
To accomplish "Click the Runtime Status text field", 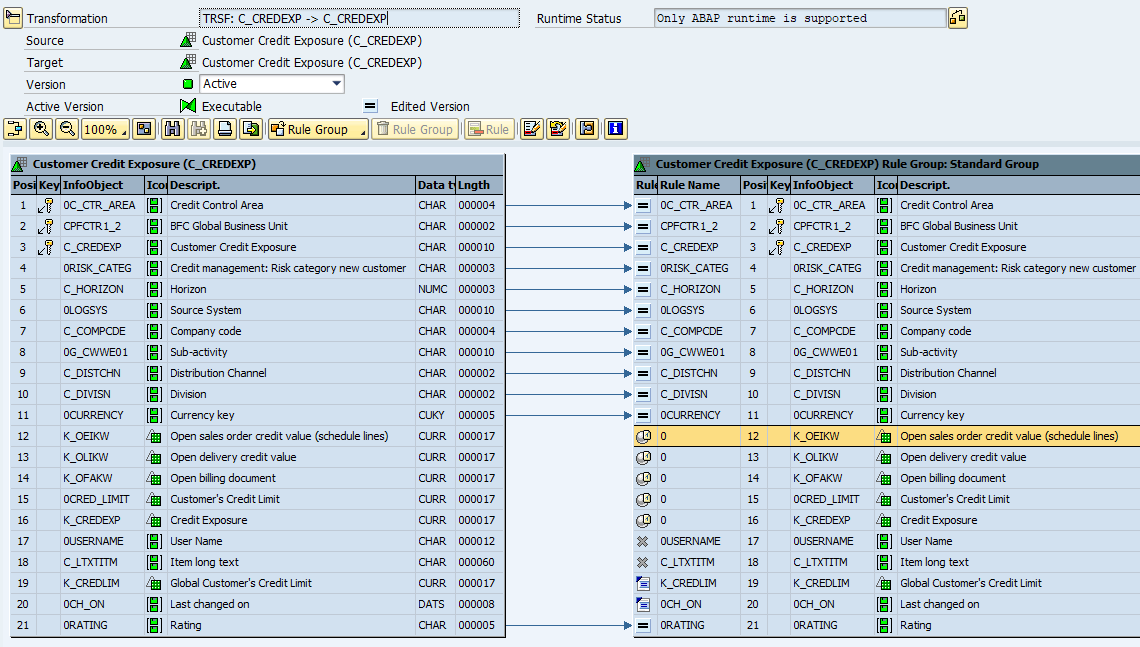I will click(799, 18).
